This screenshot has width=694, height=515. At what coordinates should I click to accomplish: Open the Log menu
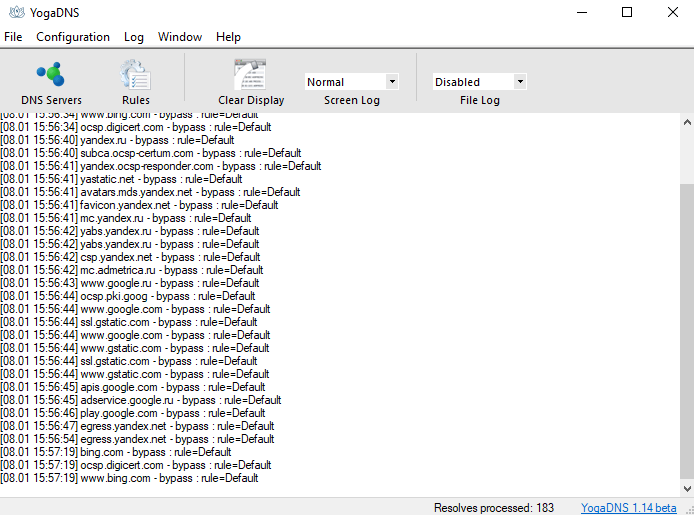pos(134,37)
